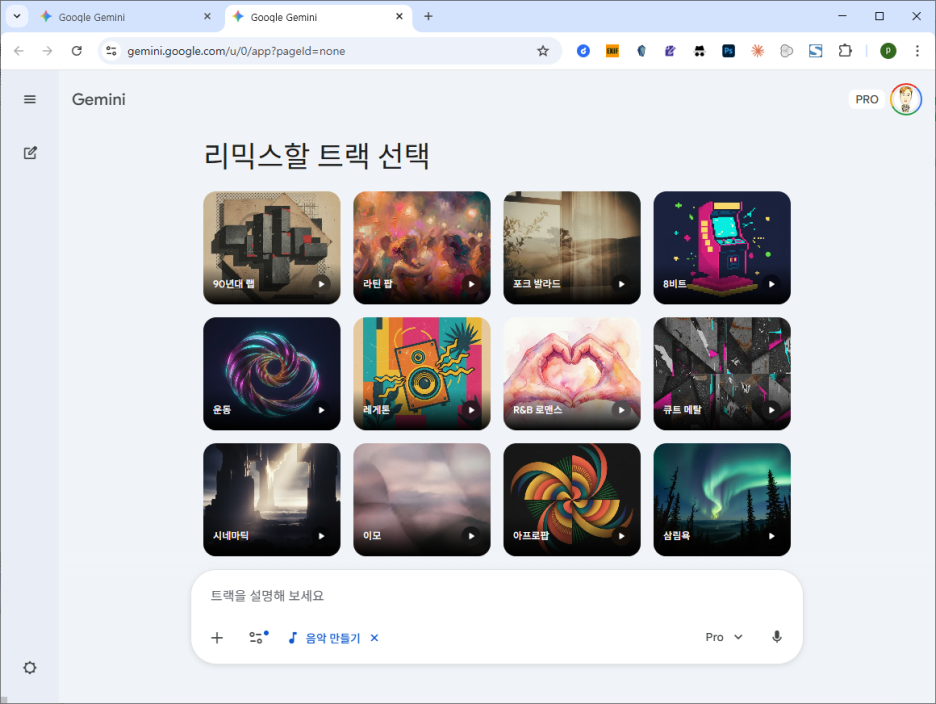The image size is (936, 704).
Task: Select the 아프로팝 colorful spiral card
Action: click(572, 499)
